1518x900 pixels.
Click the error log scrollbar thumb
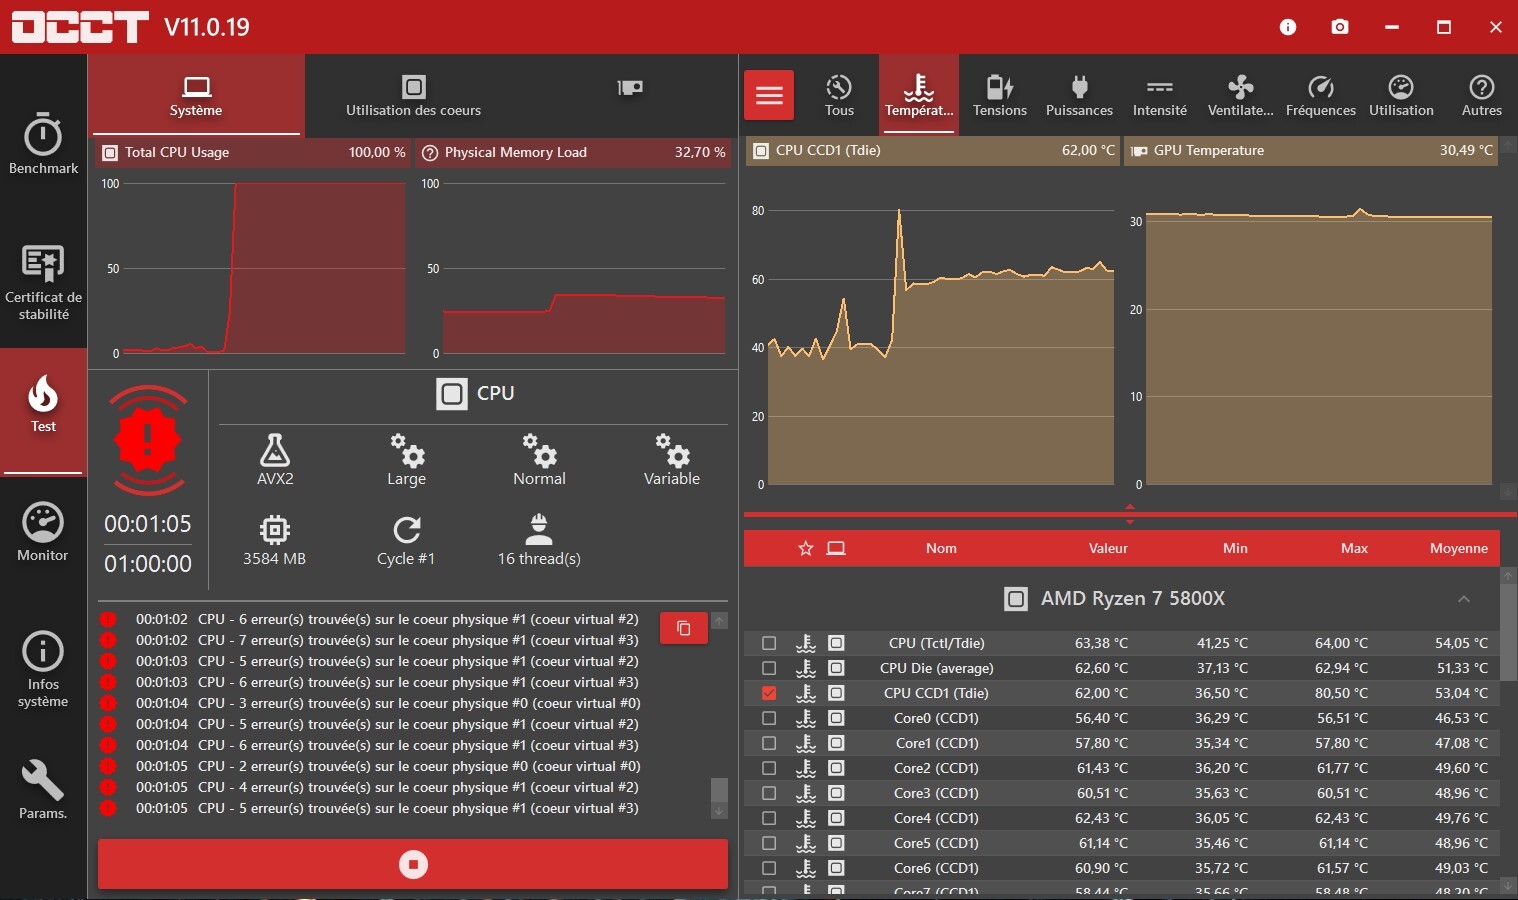click(x=719, y=790)
